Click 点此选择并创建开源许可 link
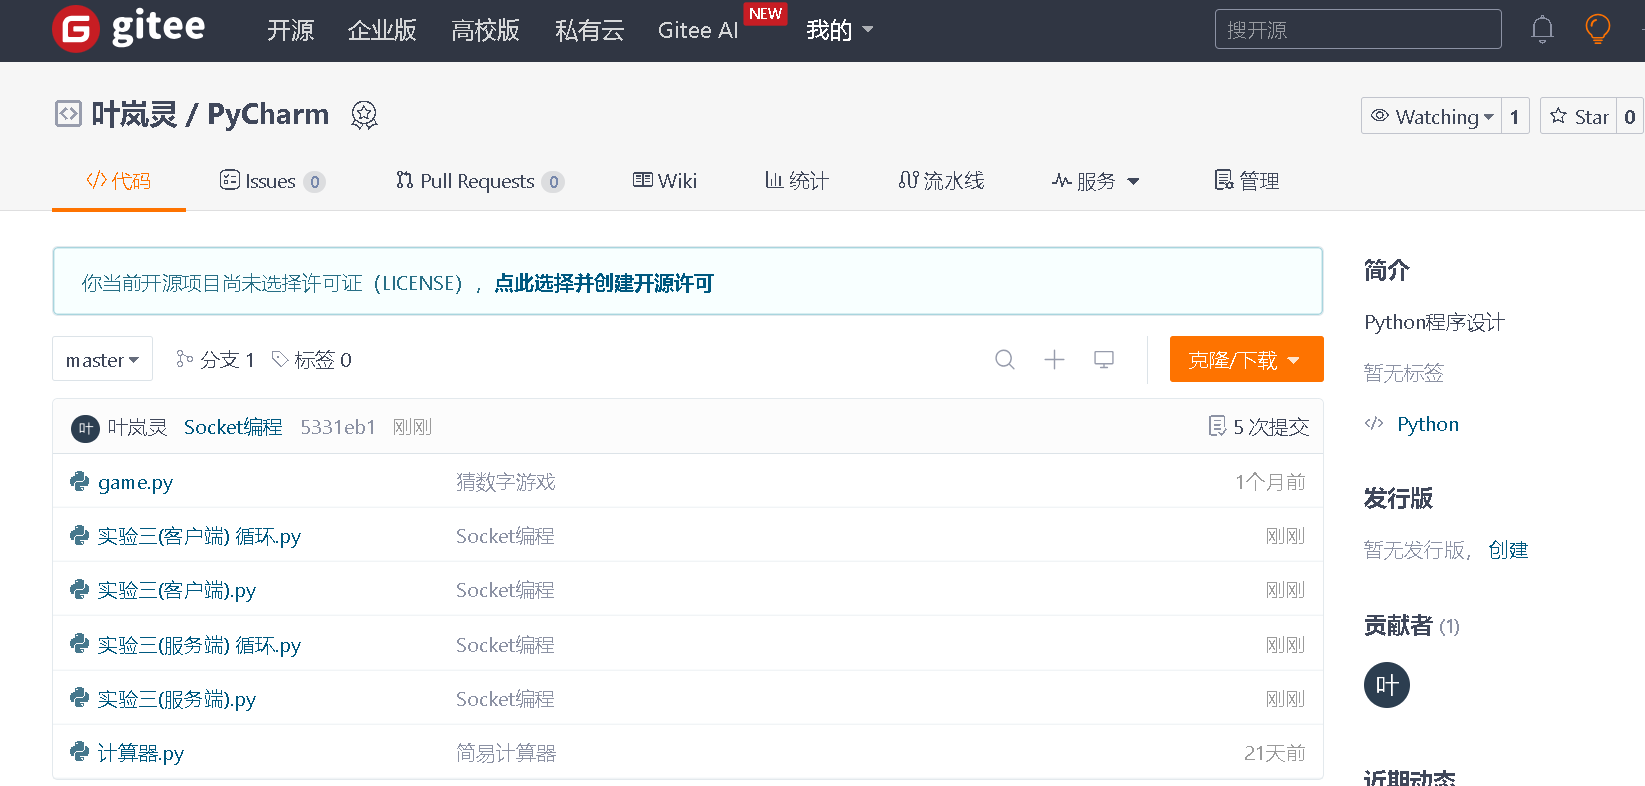This screenshot has height=786, width=1645. pos(604,283)
